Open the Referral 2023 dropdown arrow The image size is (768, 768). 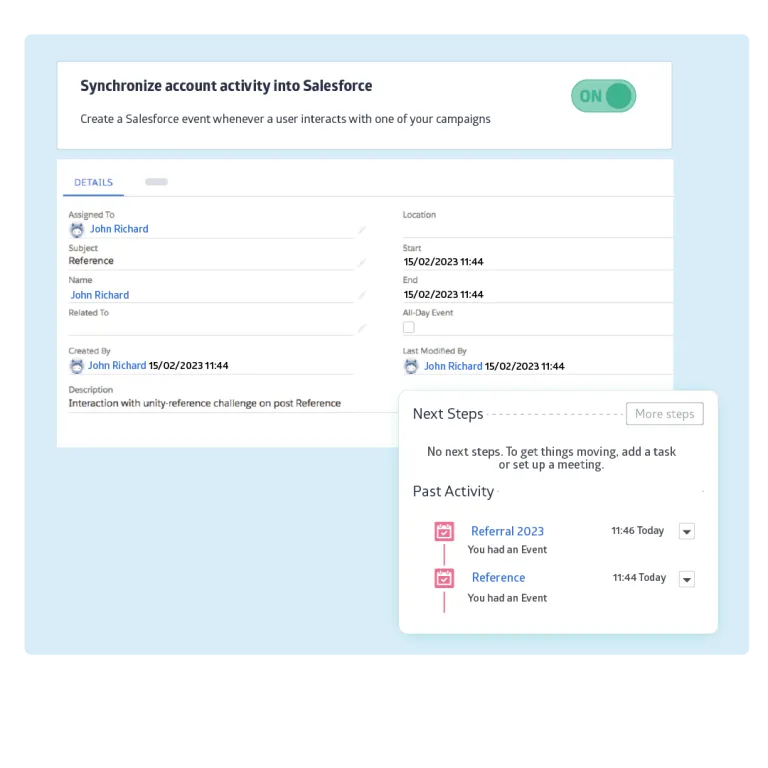[x=687, y=531]
